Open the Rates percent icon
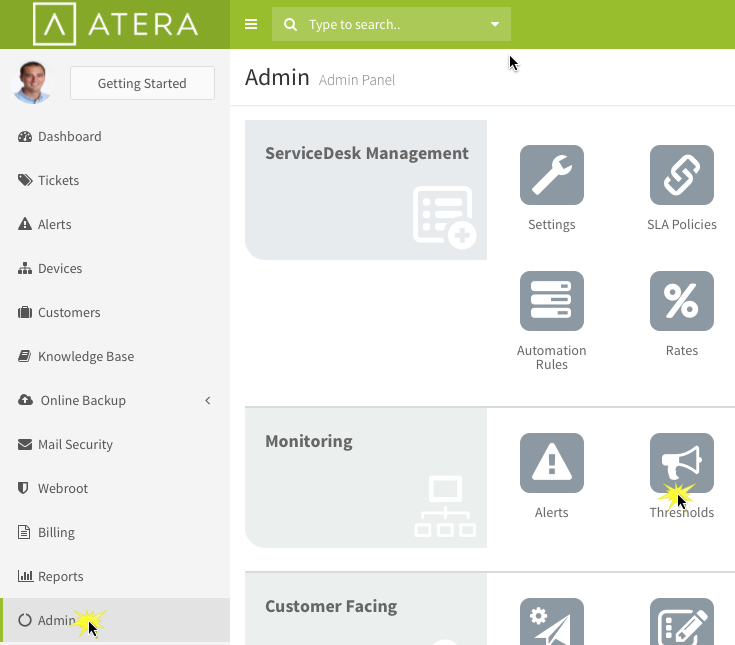 (682, 301)
